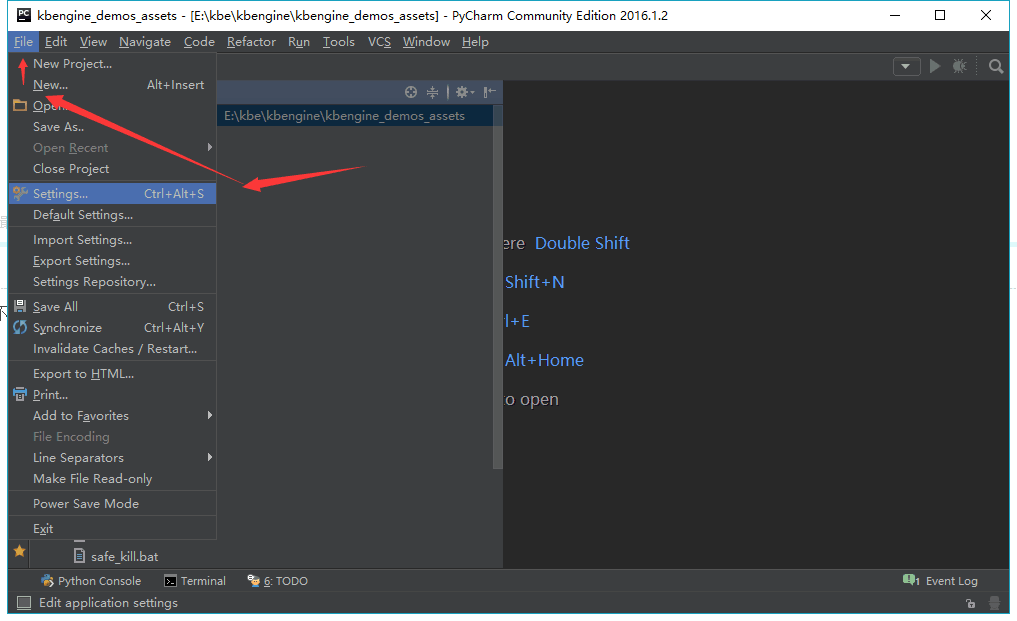Viewport: 1017px width, 621px height.
Task: Open the 6: TODO tool window
Action: pyautogui.click(x=278, y=581)
